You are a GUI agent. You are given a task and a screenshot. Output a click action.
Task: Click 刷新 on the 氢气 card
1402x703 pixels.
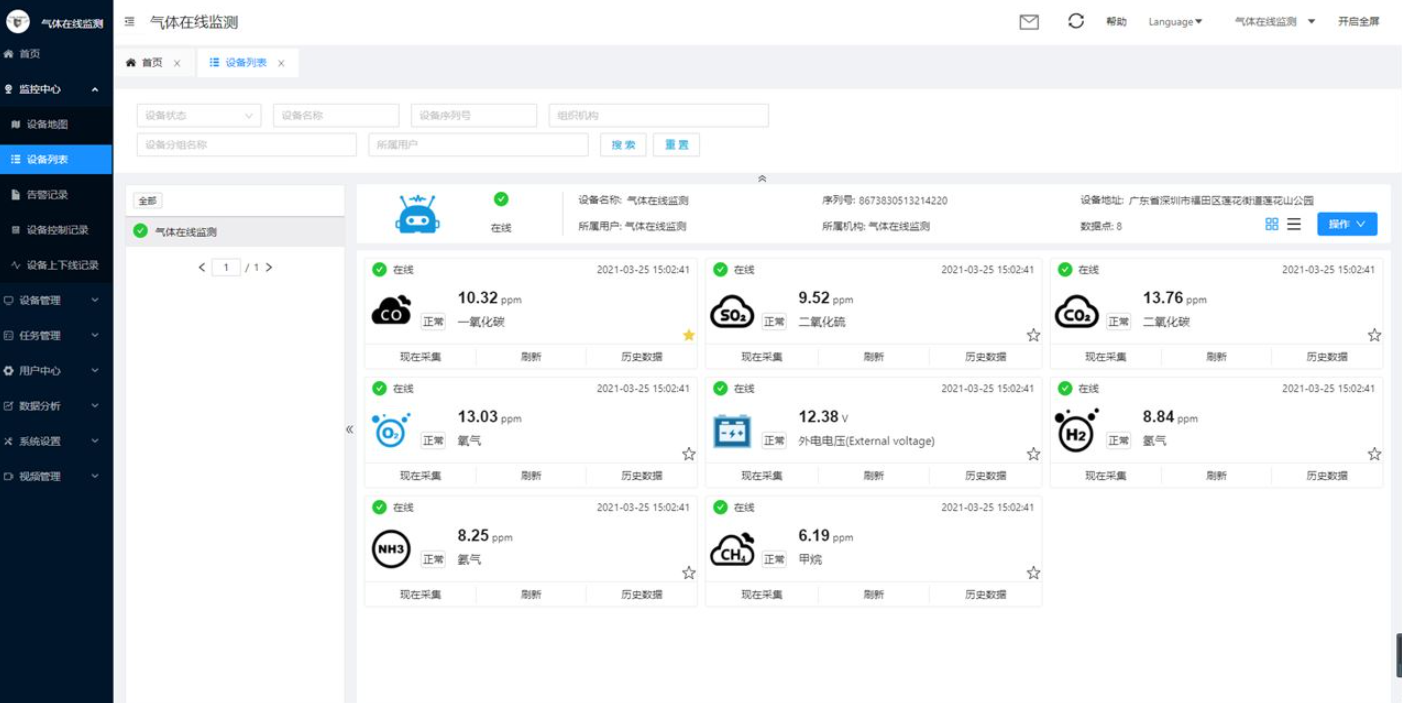point(1216,476)
